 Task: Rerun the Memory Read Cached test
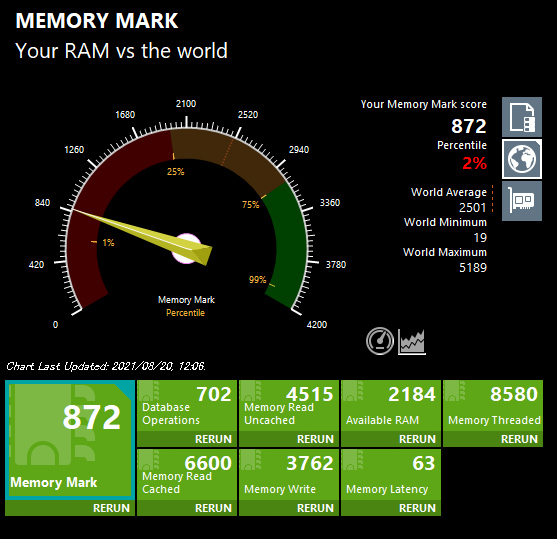(213, 508)
